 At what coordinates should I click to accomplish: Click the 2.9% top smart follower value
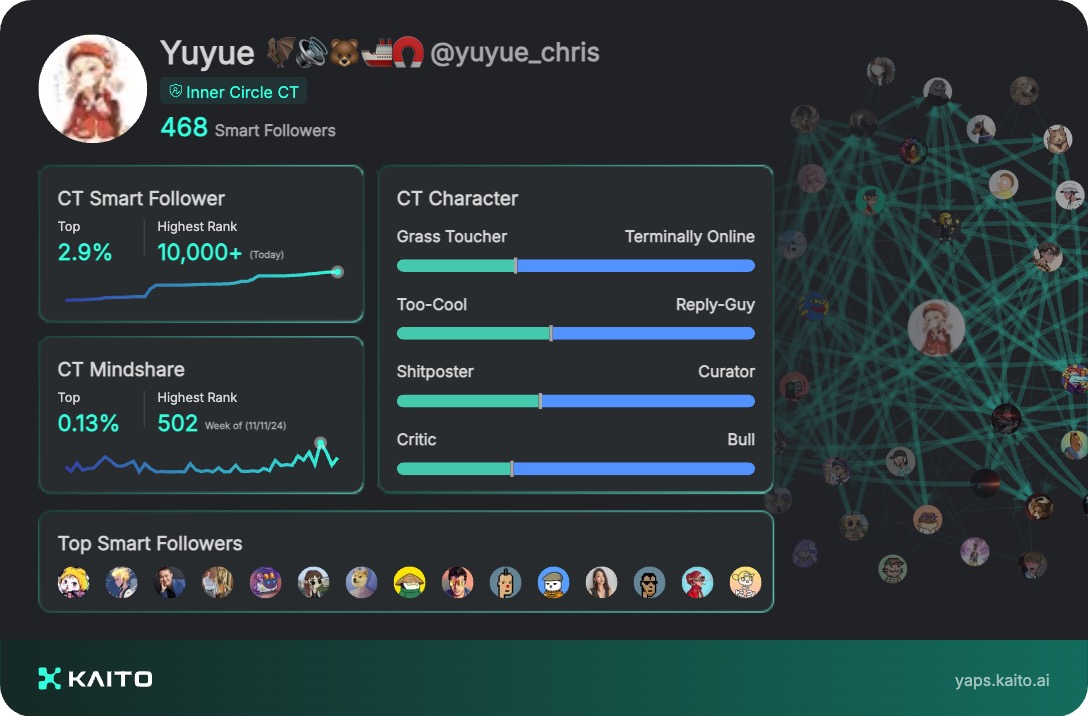point(85,252)
